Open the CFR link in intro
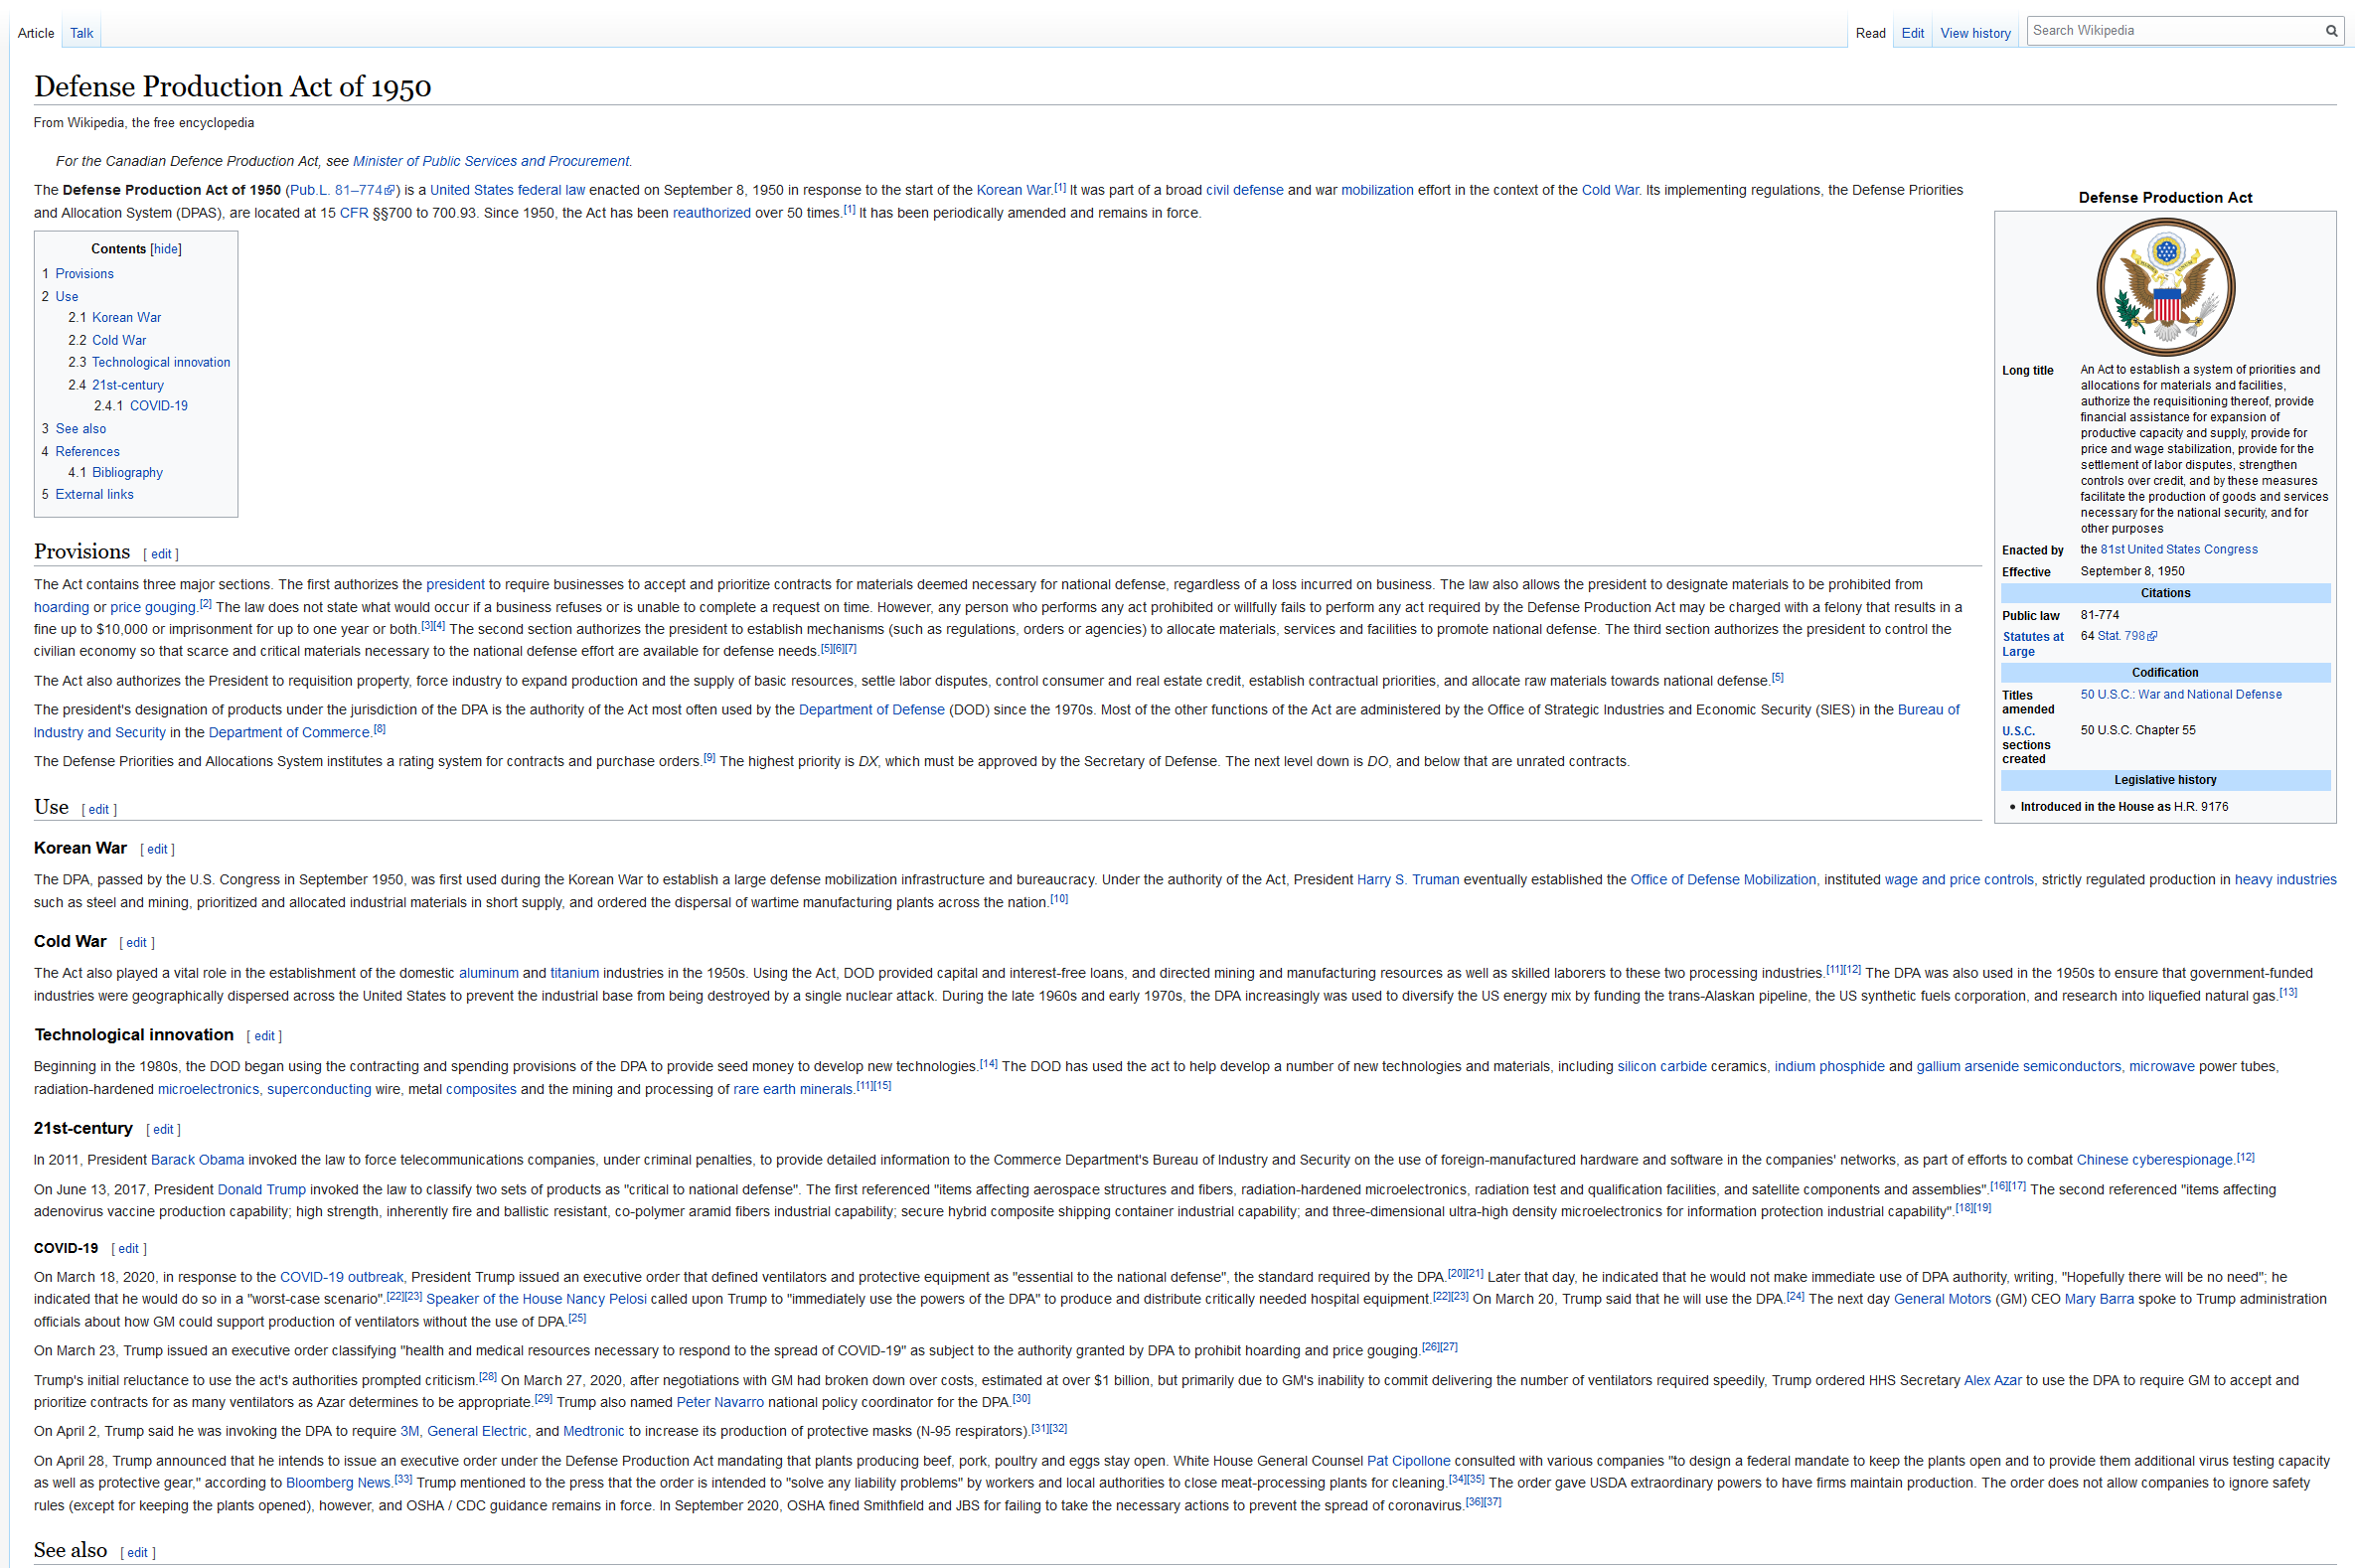 click(x=353, y=213)
